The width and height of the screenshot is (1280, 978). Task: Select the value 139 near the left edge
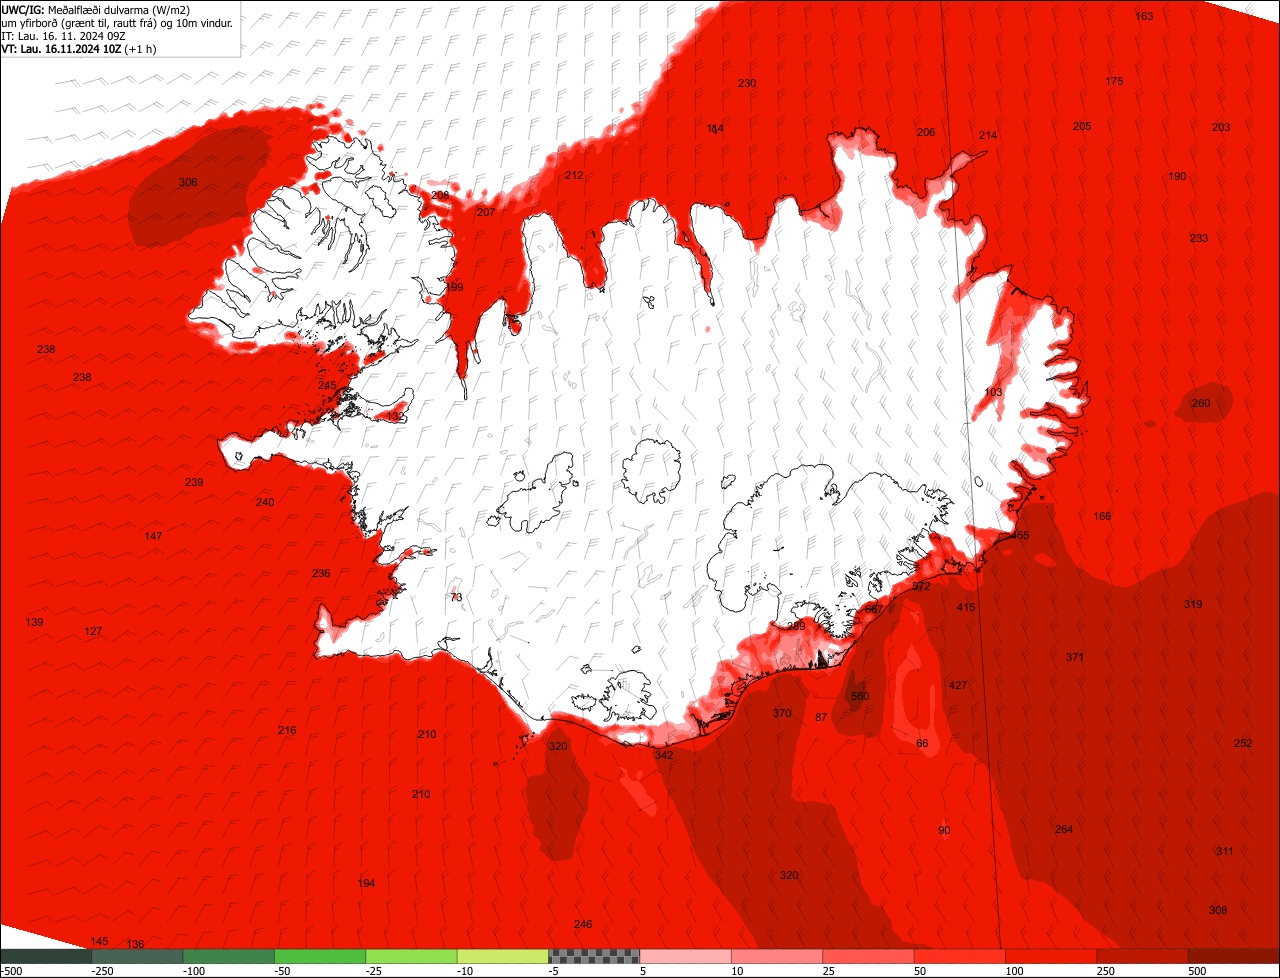[x=34, y=622]
